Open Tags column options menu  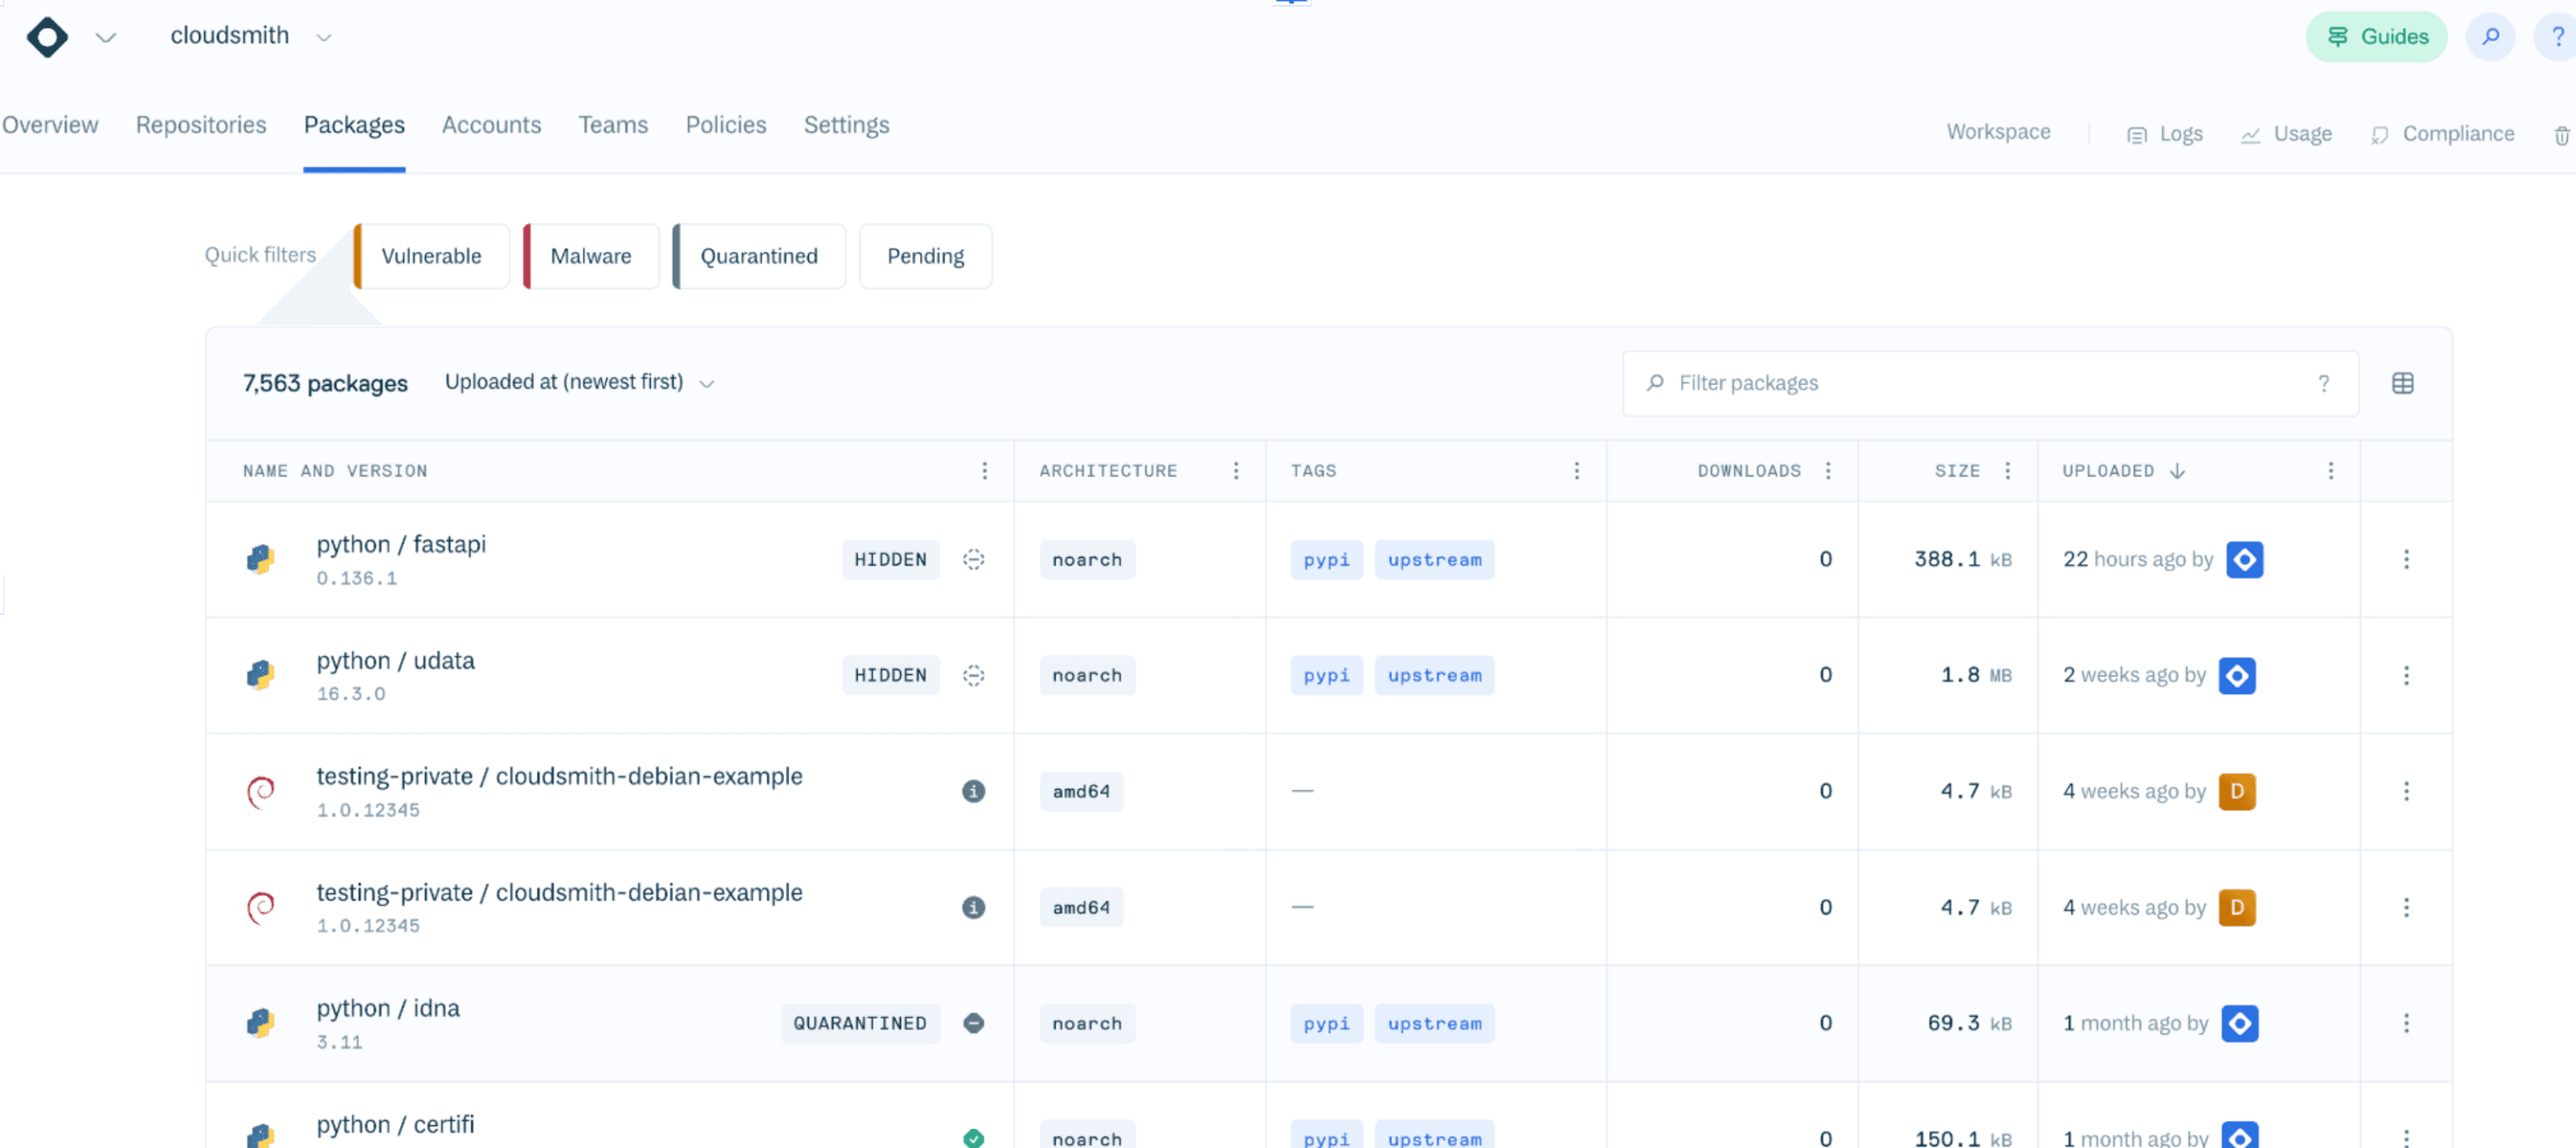[1577, 470]
